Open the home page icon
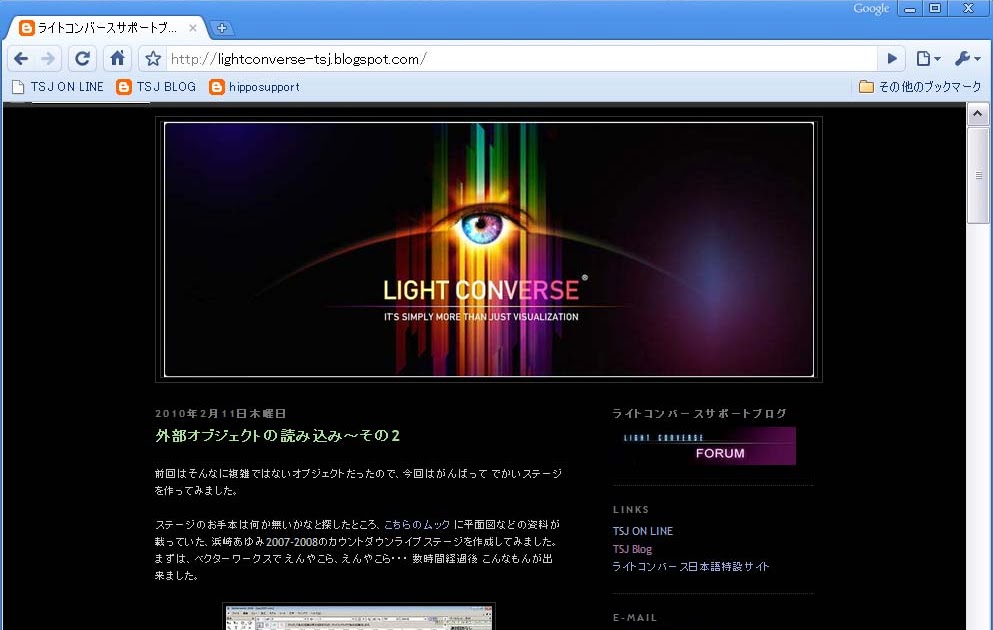Viewport: 993px width, 630px height. [117, 59]
